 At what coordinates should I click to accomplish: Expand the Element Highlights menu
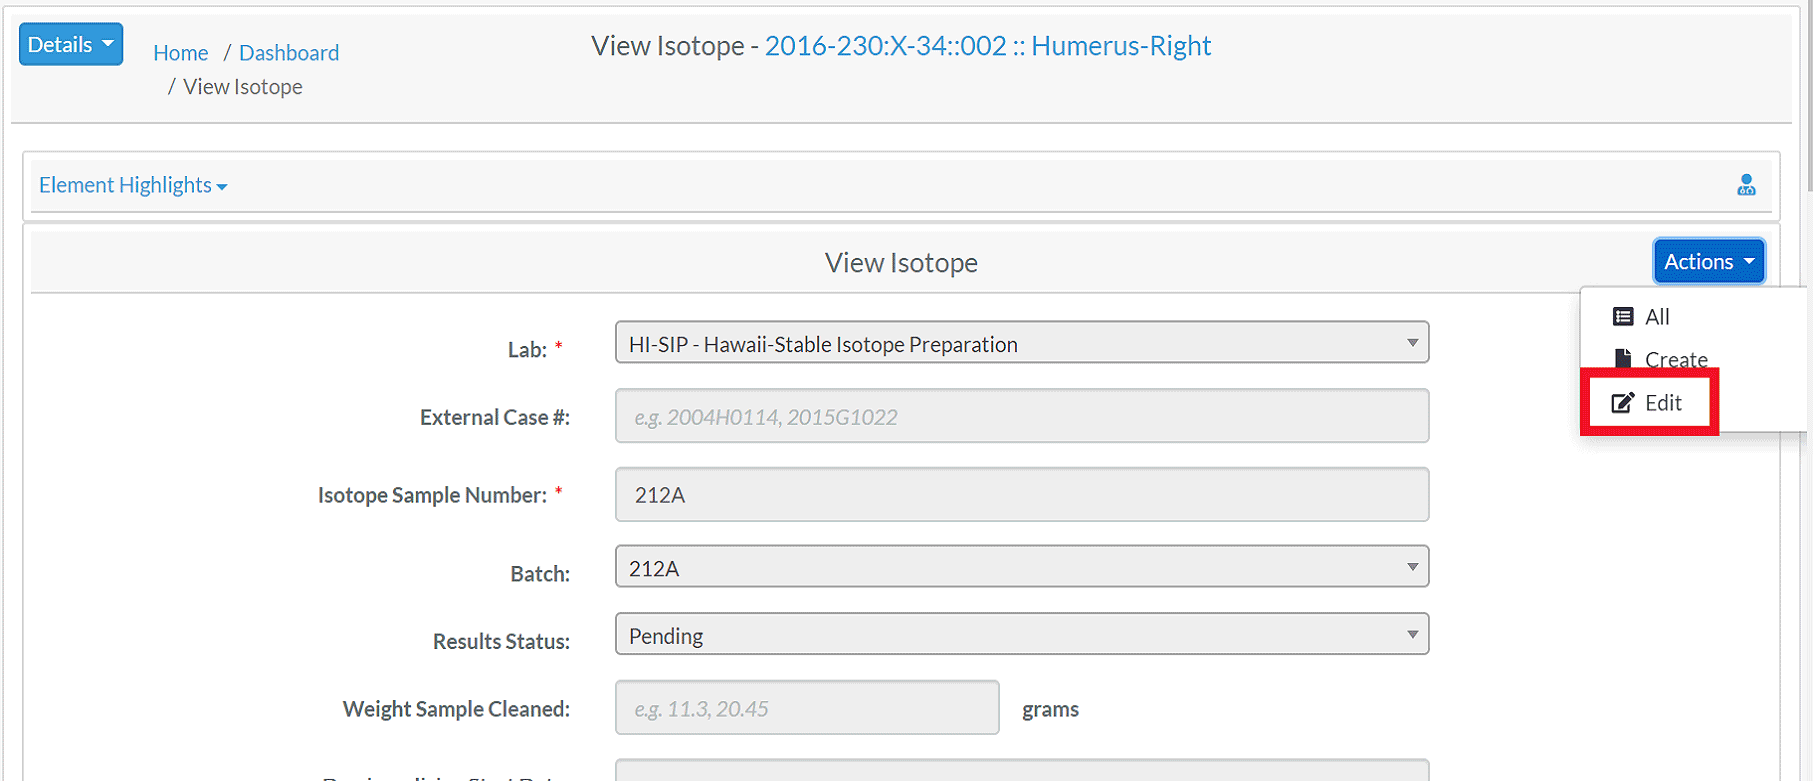pyautogui.click(x=133, y=185)
